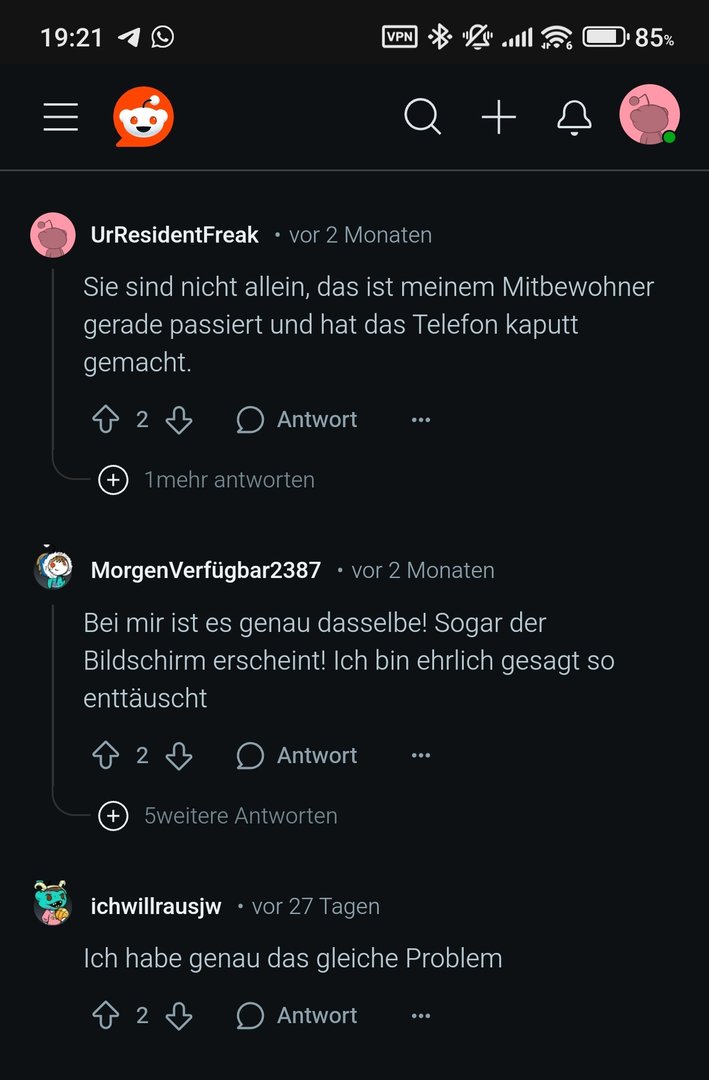Open three-dot menu on ichwillrausjw's comment
709x1080 pixels.
tap(421, 1016)
